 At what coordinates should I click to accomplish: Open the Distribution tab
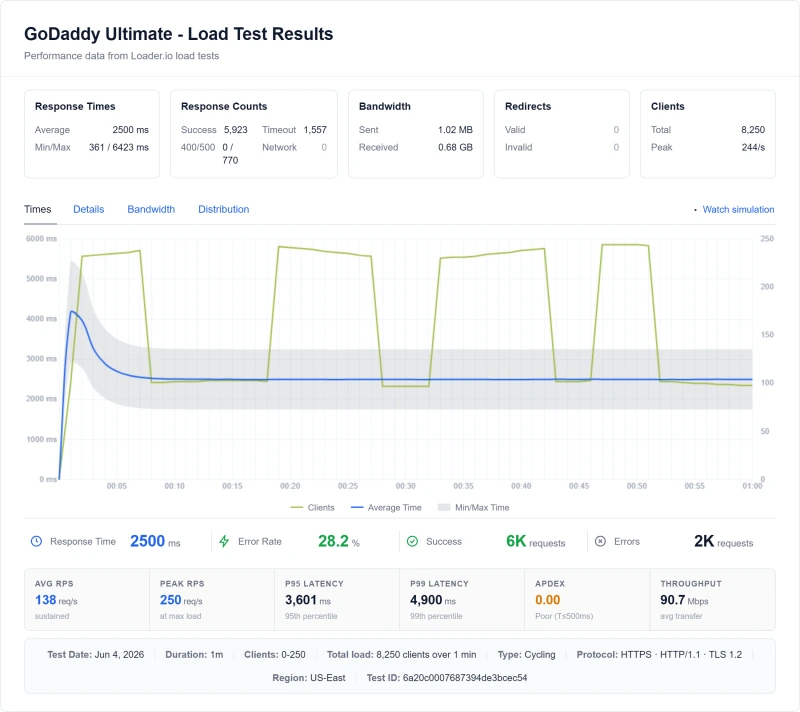click(223, 209)
